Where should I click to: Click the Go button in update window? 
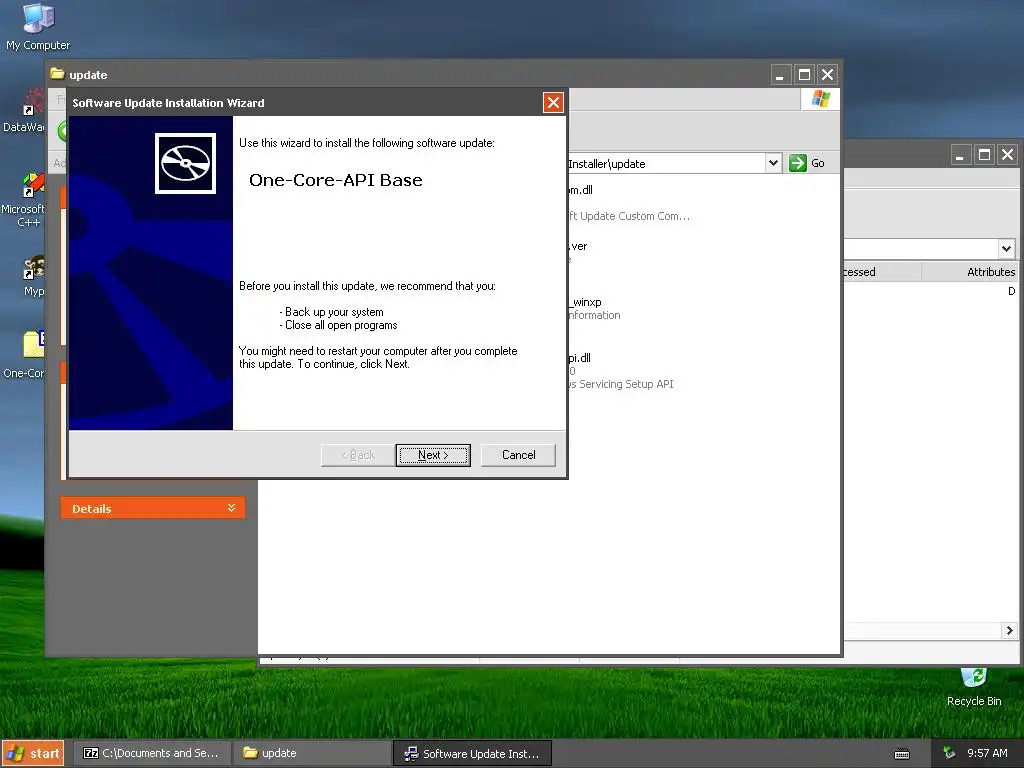point(807,163)
